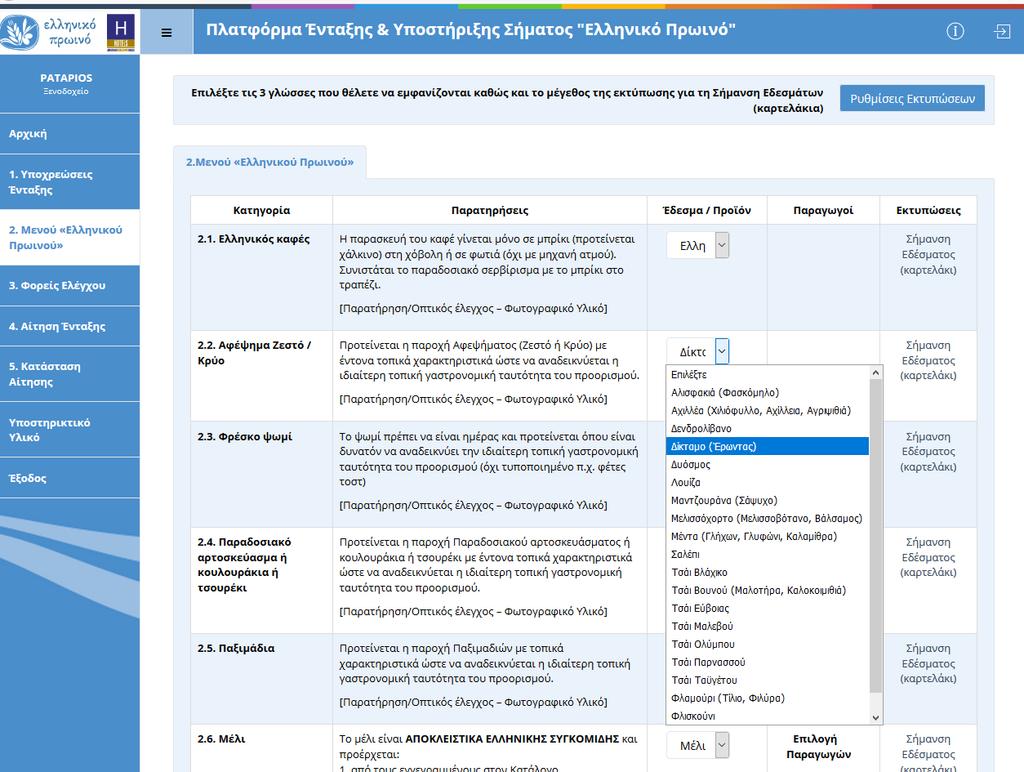Screen dimensions: 1024x772
Task: Choose Δίκταμο (Έρωντας) highlighted option
Action: coord(768,446)
